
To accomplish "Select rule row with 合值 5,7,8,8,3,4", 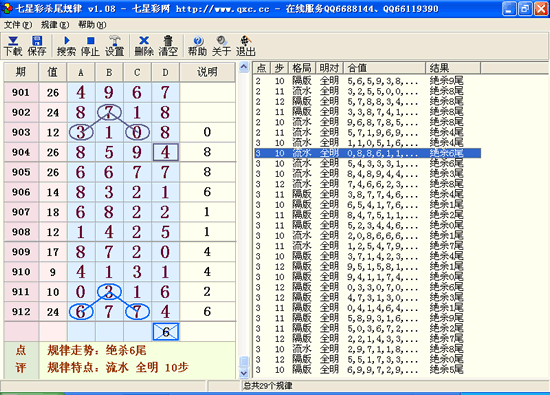I will (x=367, y=102).
